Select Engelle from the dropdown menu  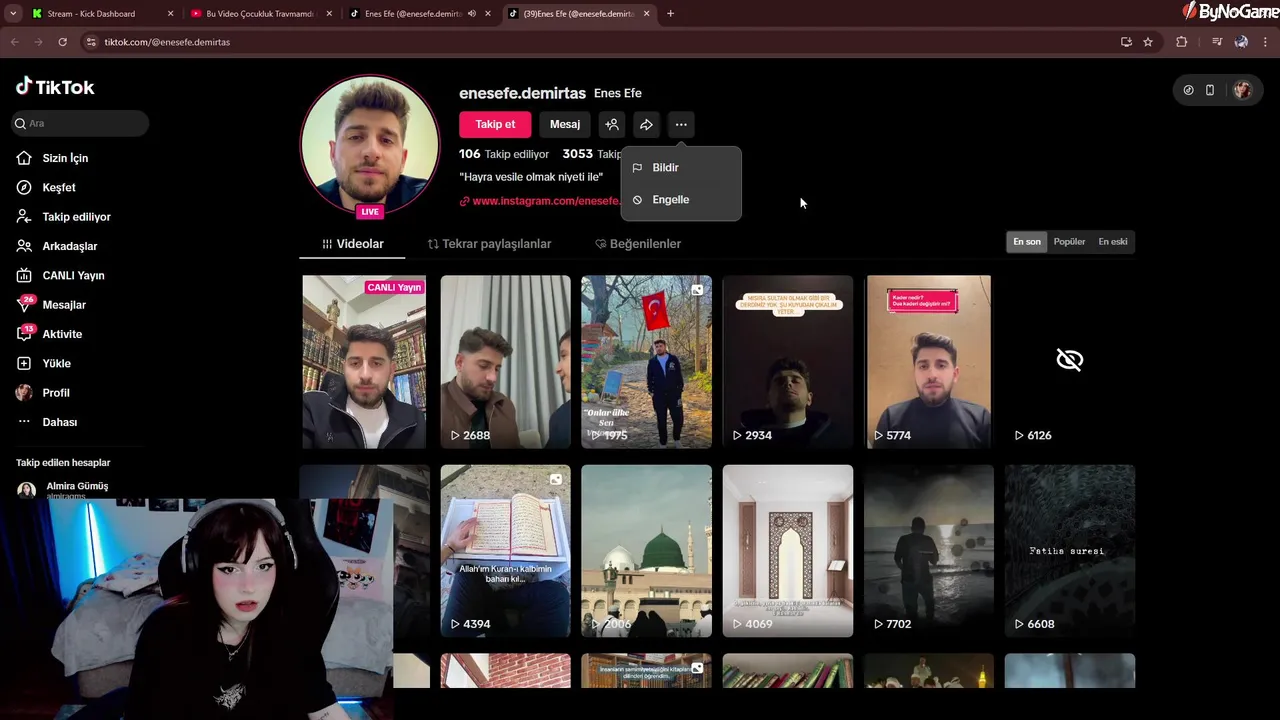tap(681, 200)
